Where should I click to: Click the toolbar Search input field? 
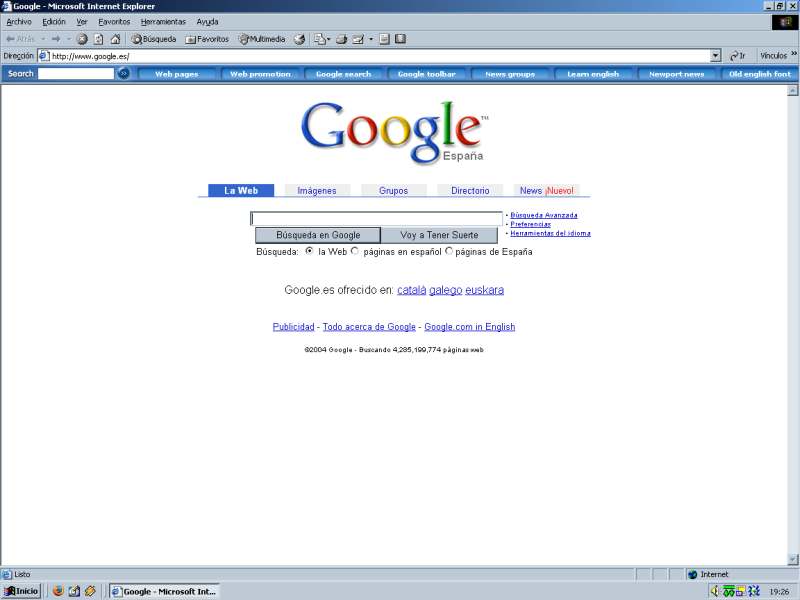(76, 73)
